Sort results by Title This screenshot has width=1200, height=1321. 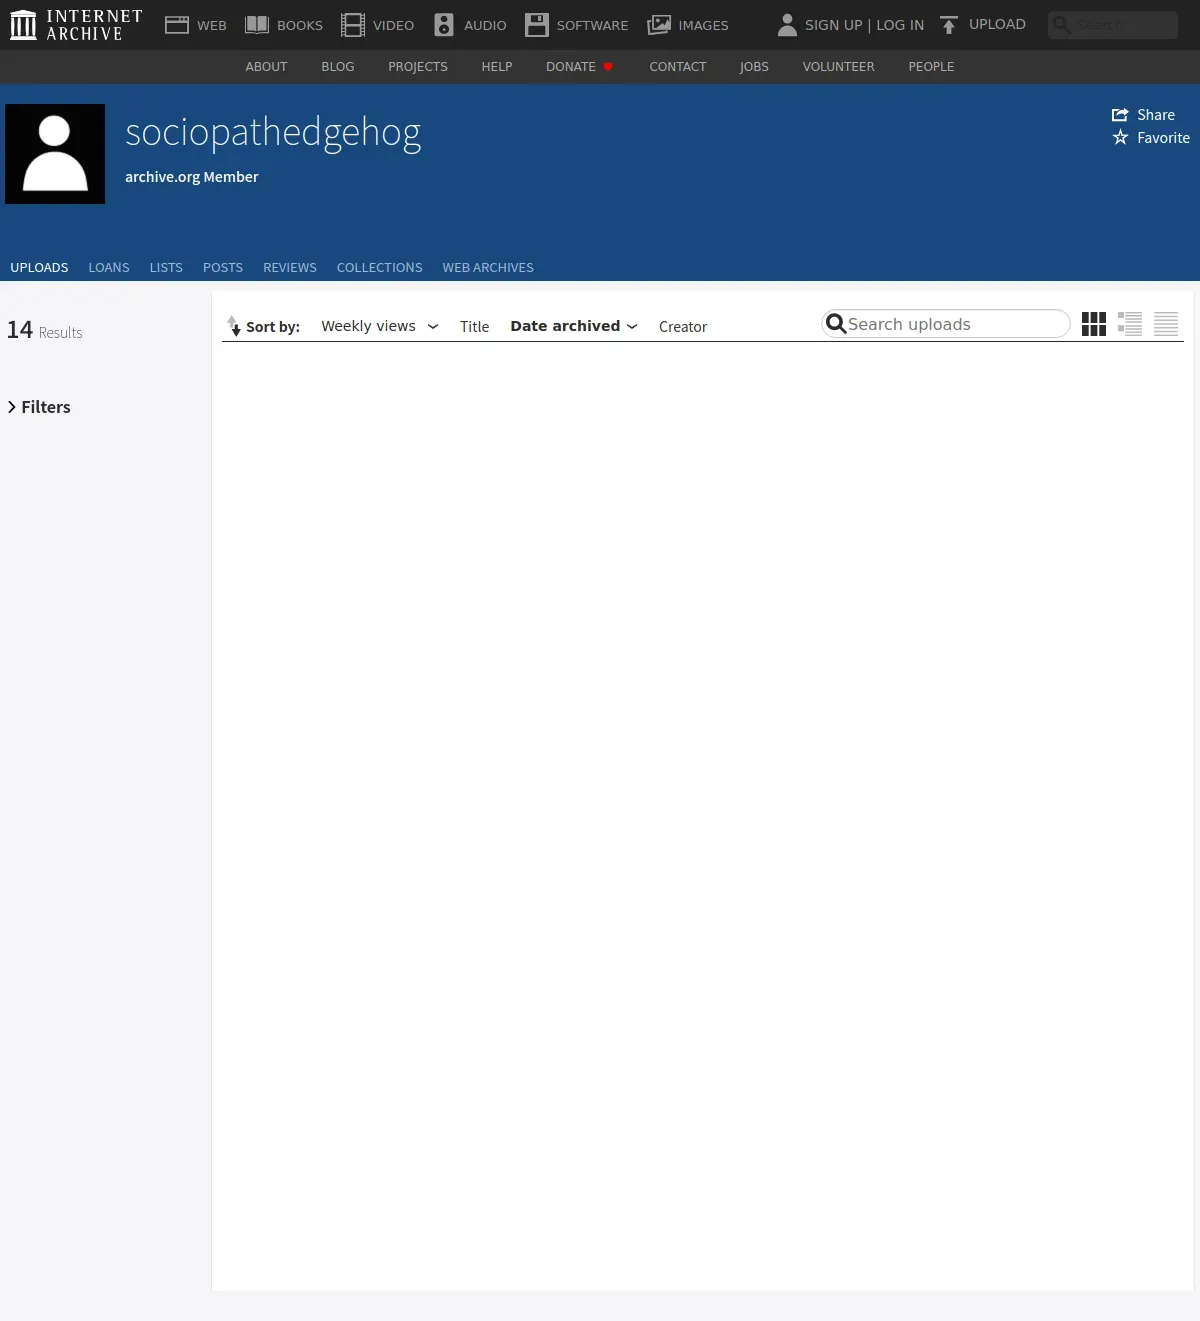[x=475, y=327]
